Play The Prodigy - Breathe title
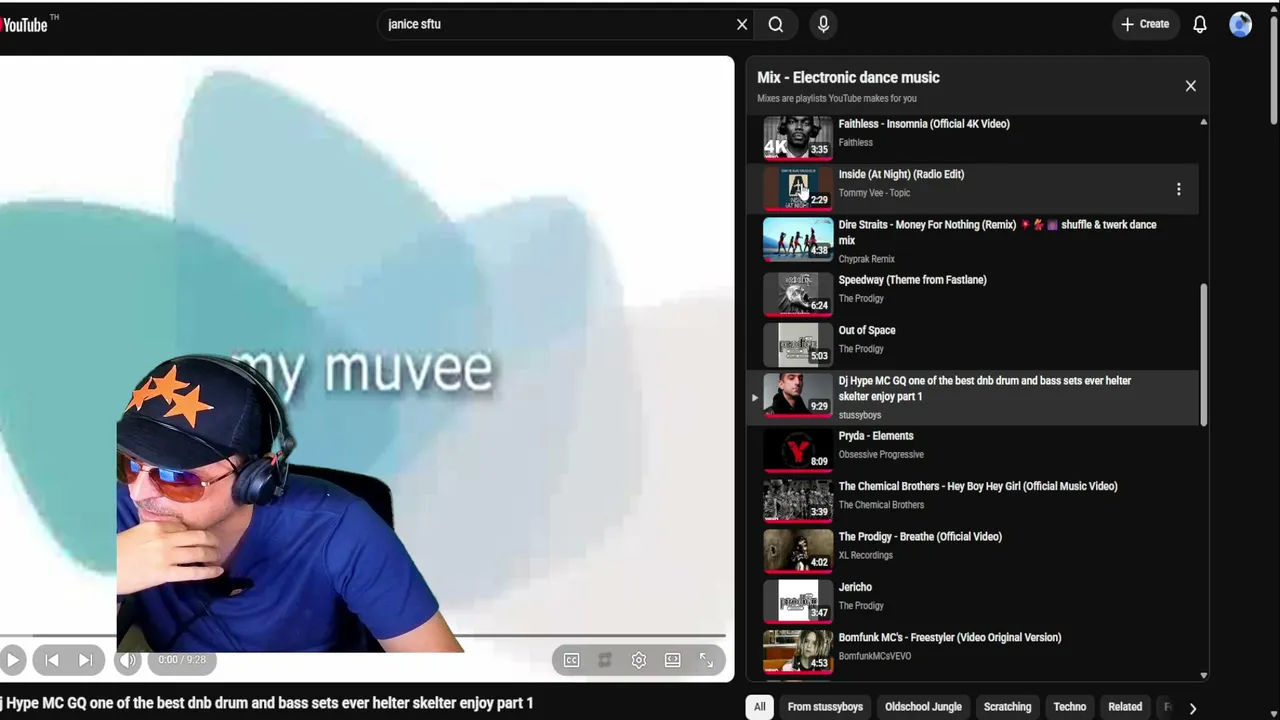Image resolution: width=1280 pixels, height=720 pixels. click(x=920, y=537)
